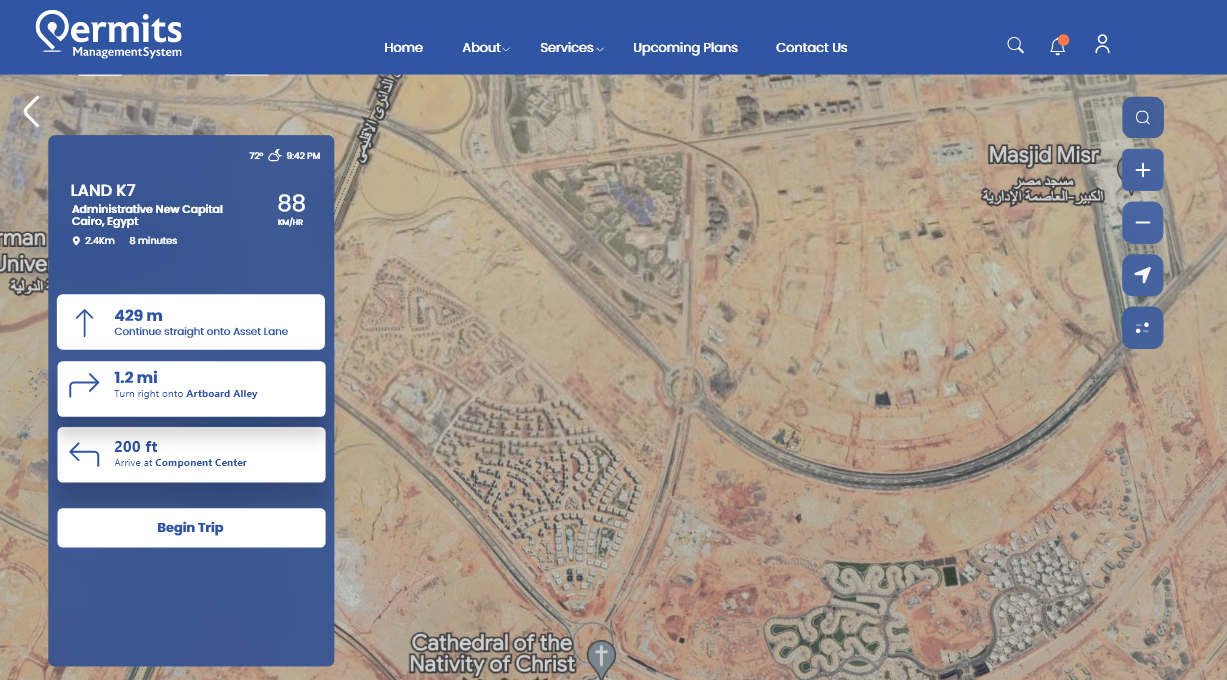Image resolution: width=1227 pixels, height=680 pixels.
Task: Click the locate-me navigation arrow button
Action: pos(1142,276)
